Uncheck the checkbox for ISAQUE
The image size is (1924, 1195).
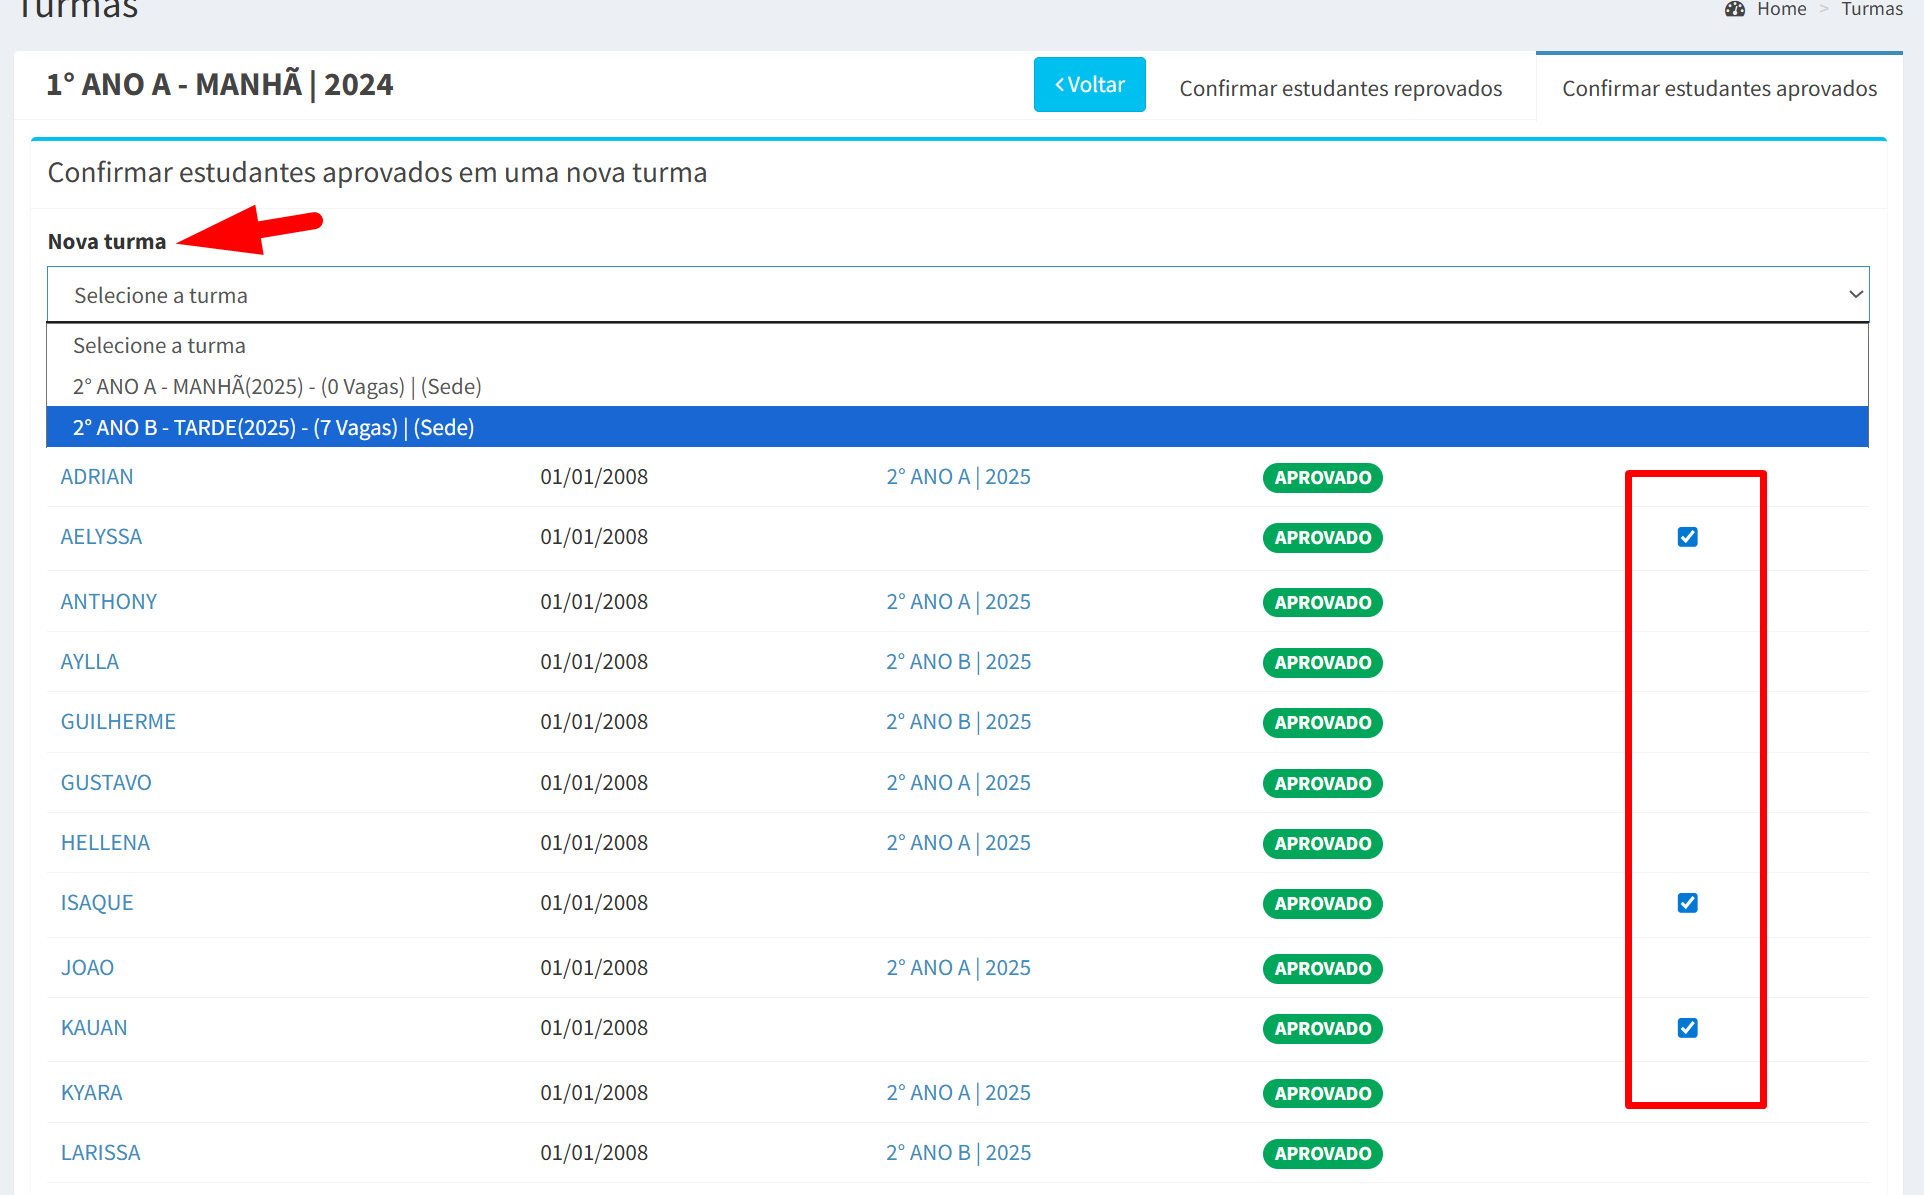(x=1687, y=903)
